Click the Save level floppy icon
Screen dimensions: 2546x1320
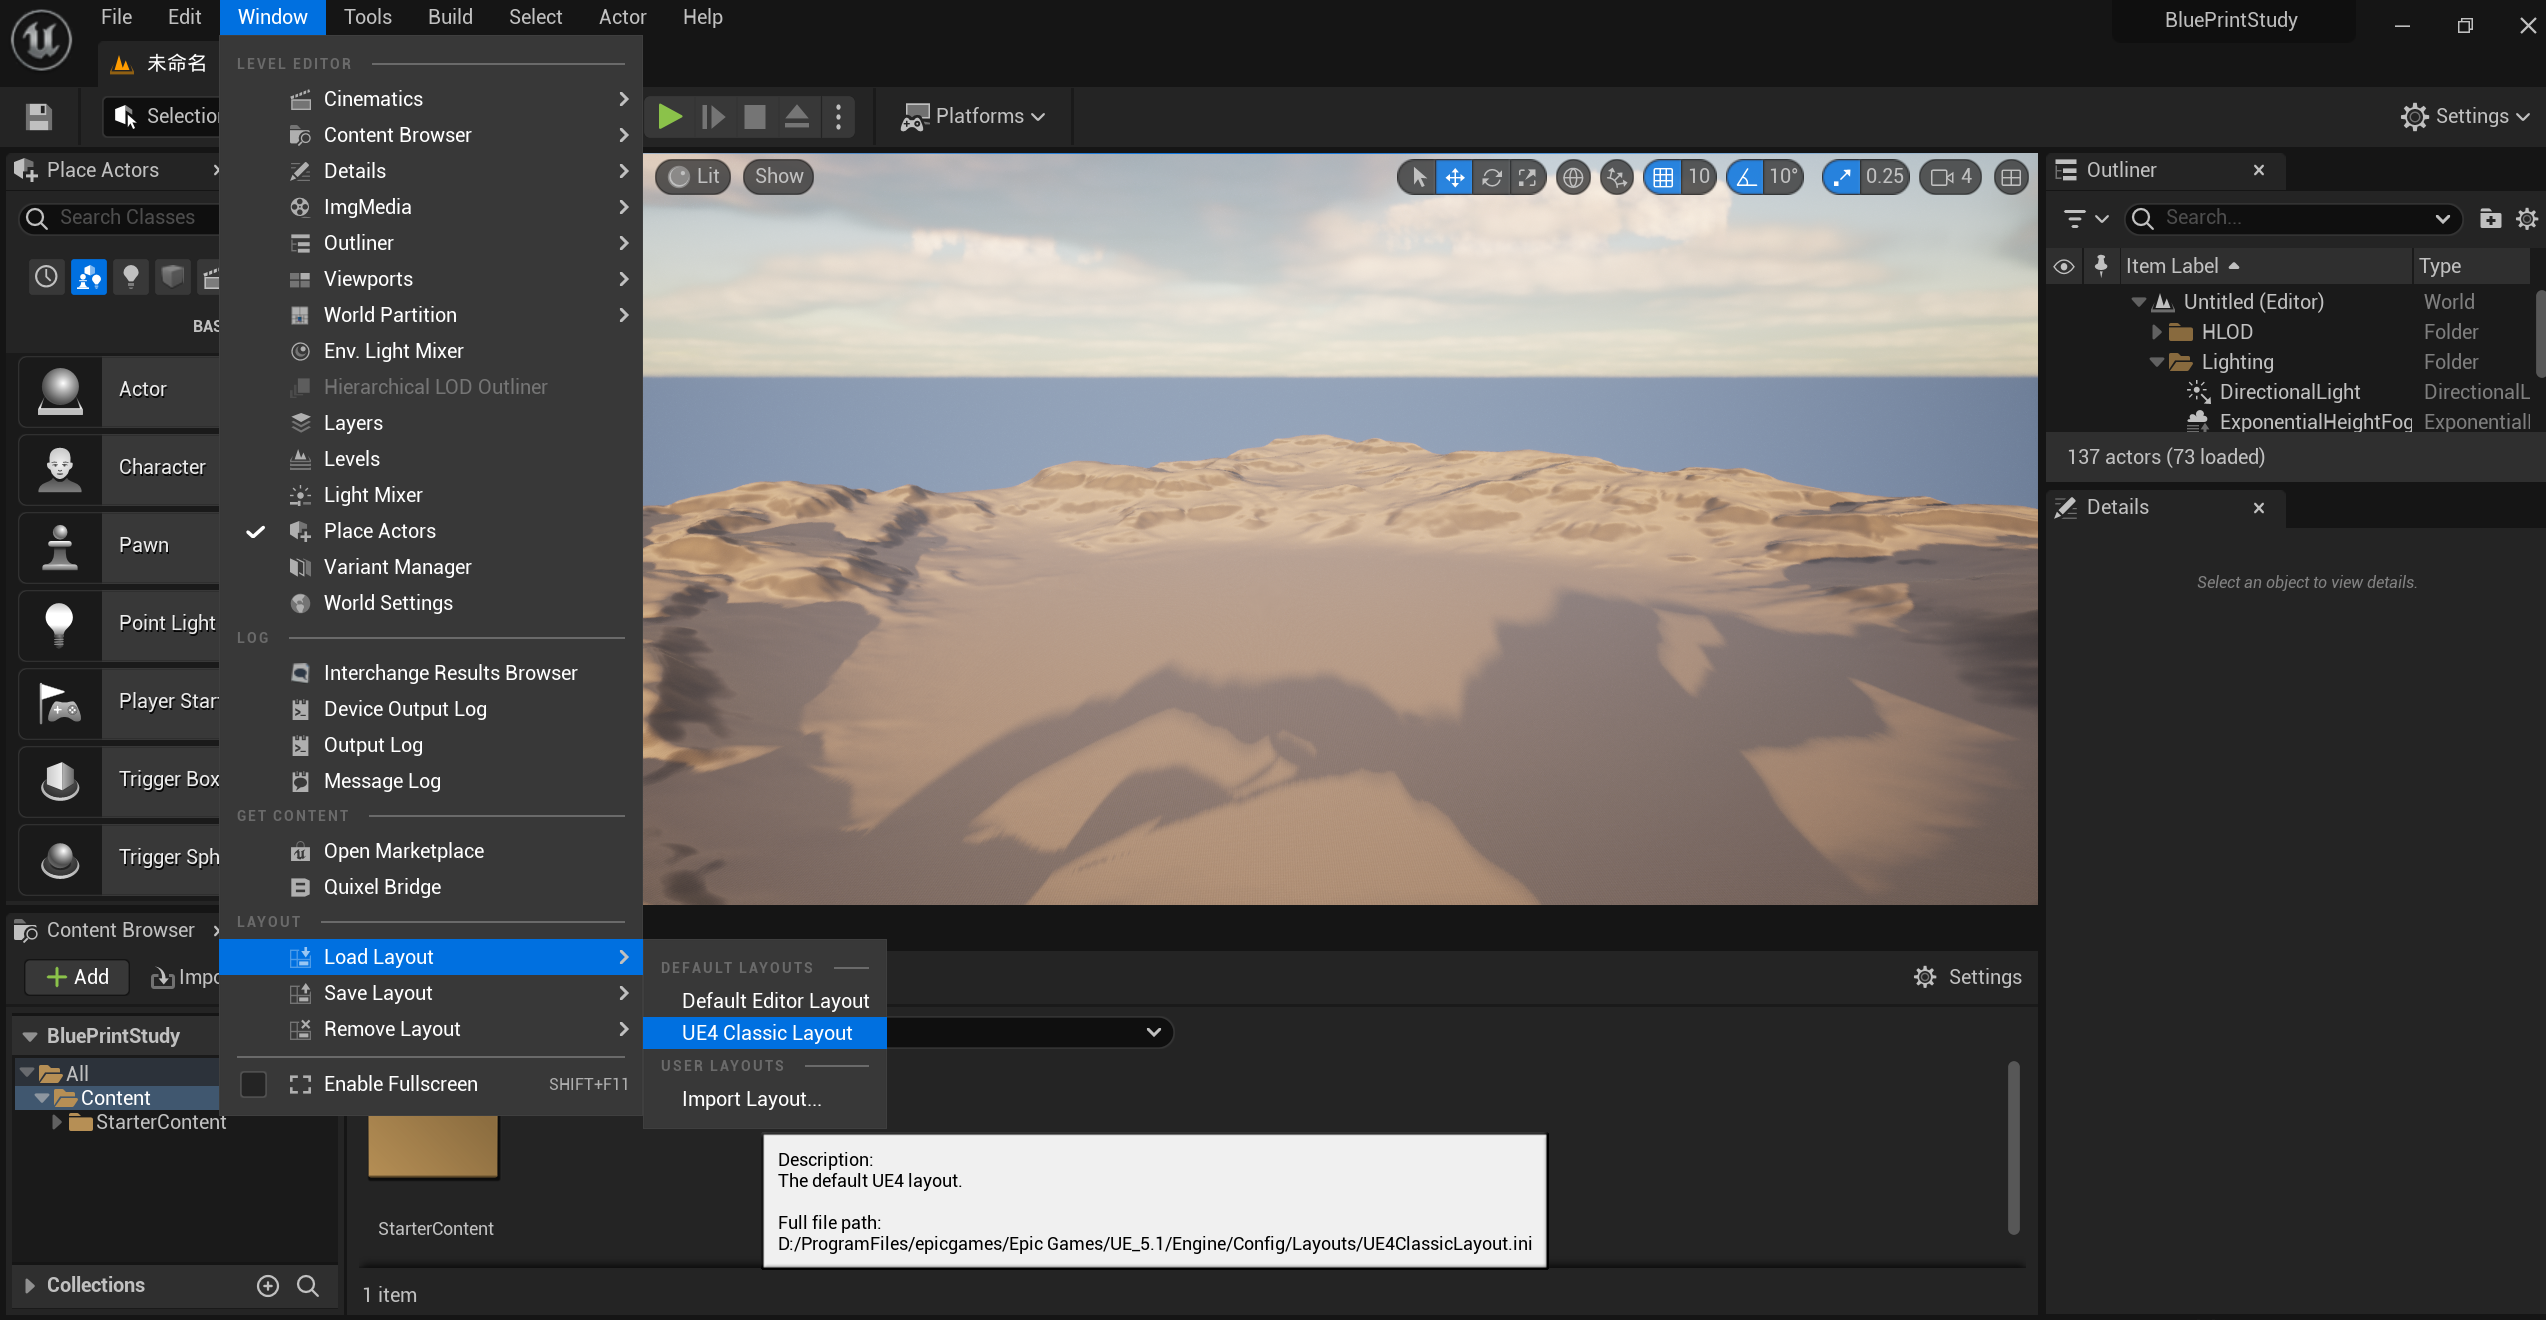[38, 116]
